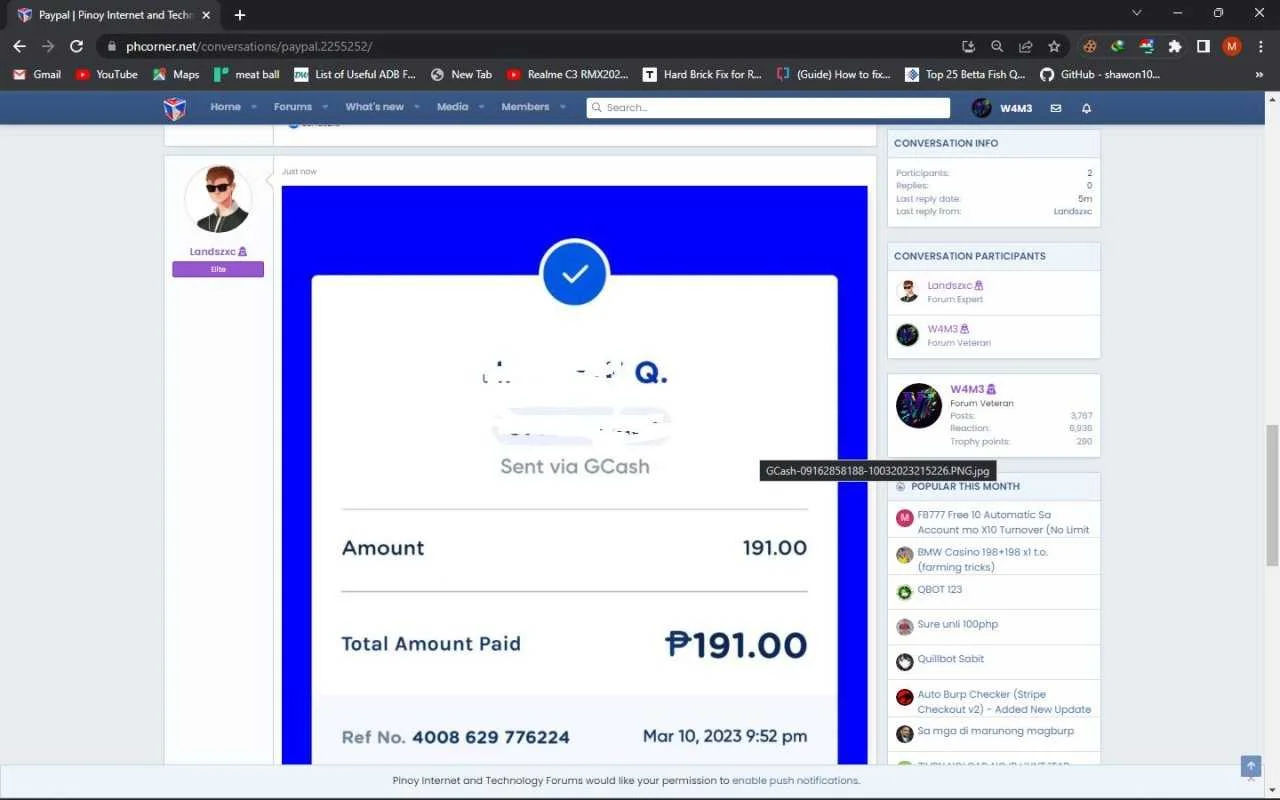Viewport: 1280px width, 800px height.
Task: Click the zoom magnifier icon in address bar
Action: (997, 46)
